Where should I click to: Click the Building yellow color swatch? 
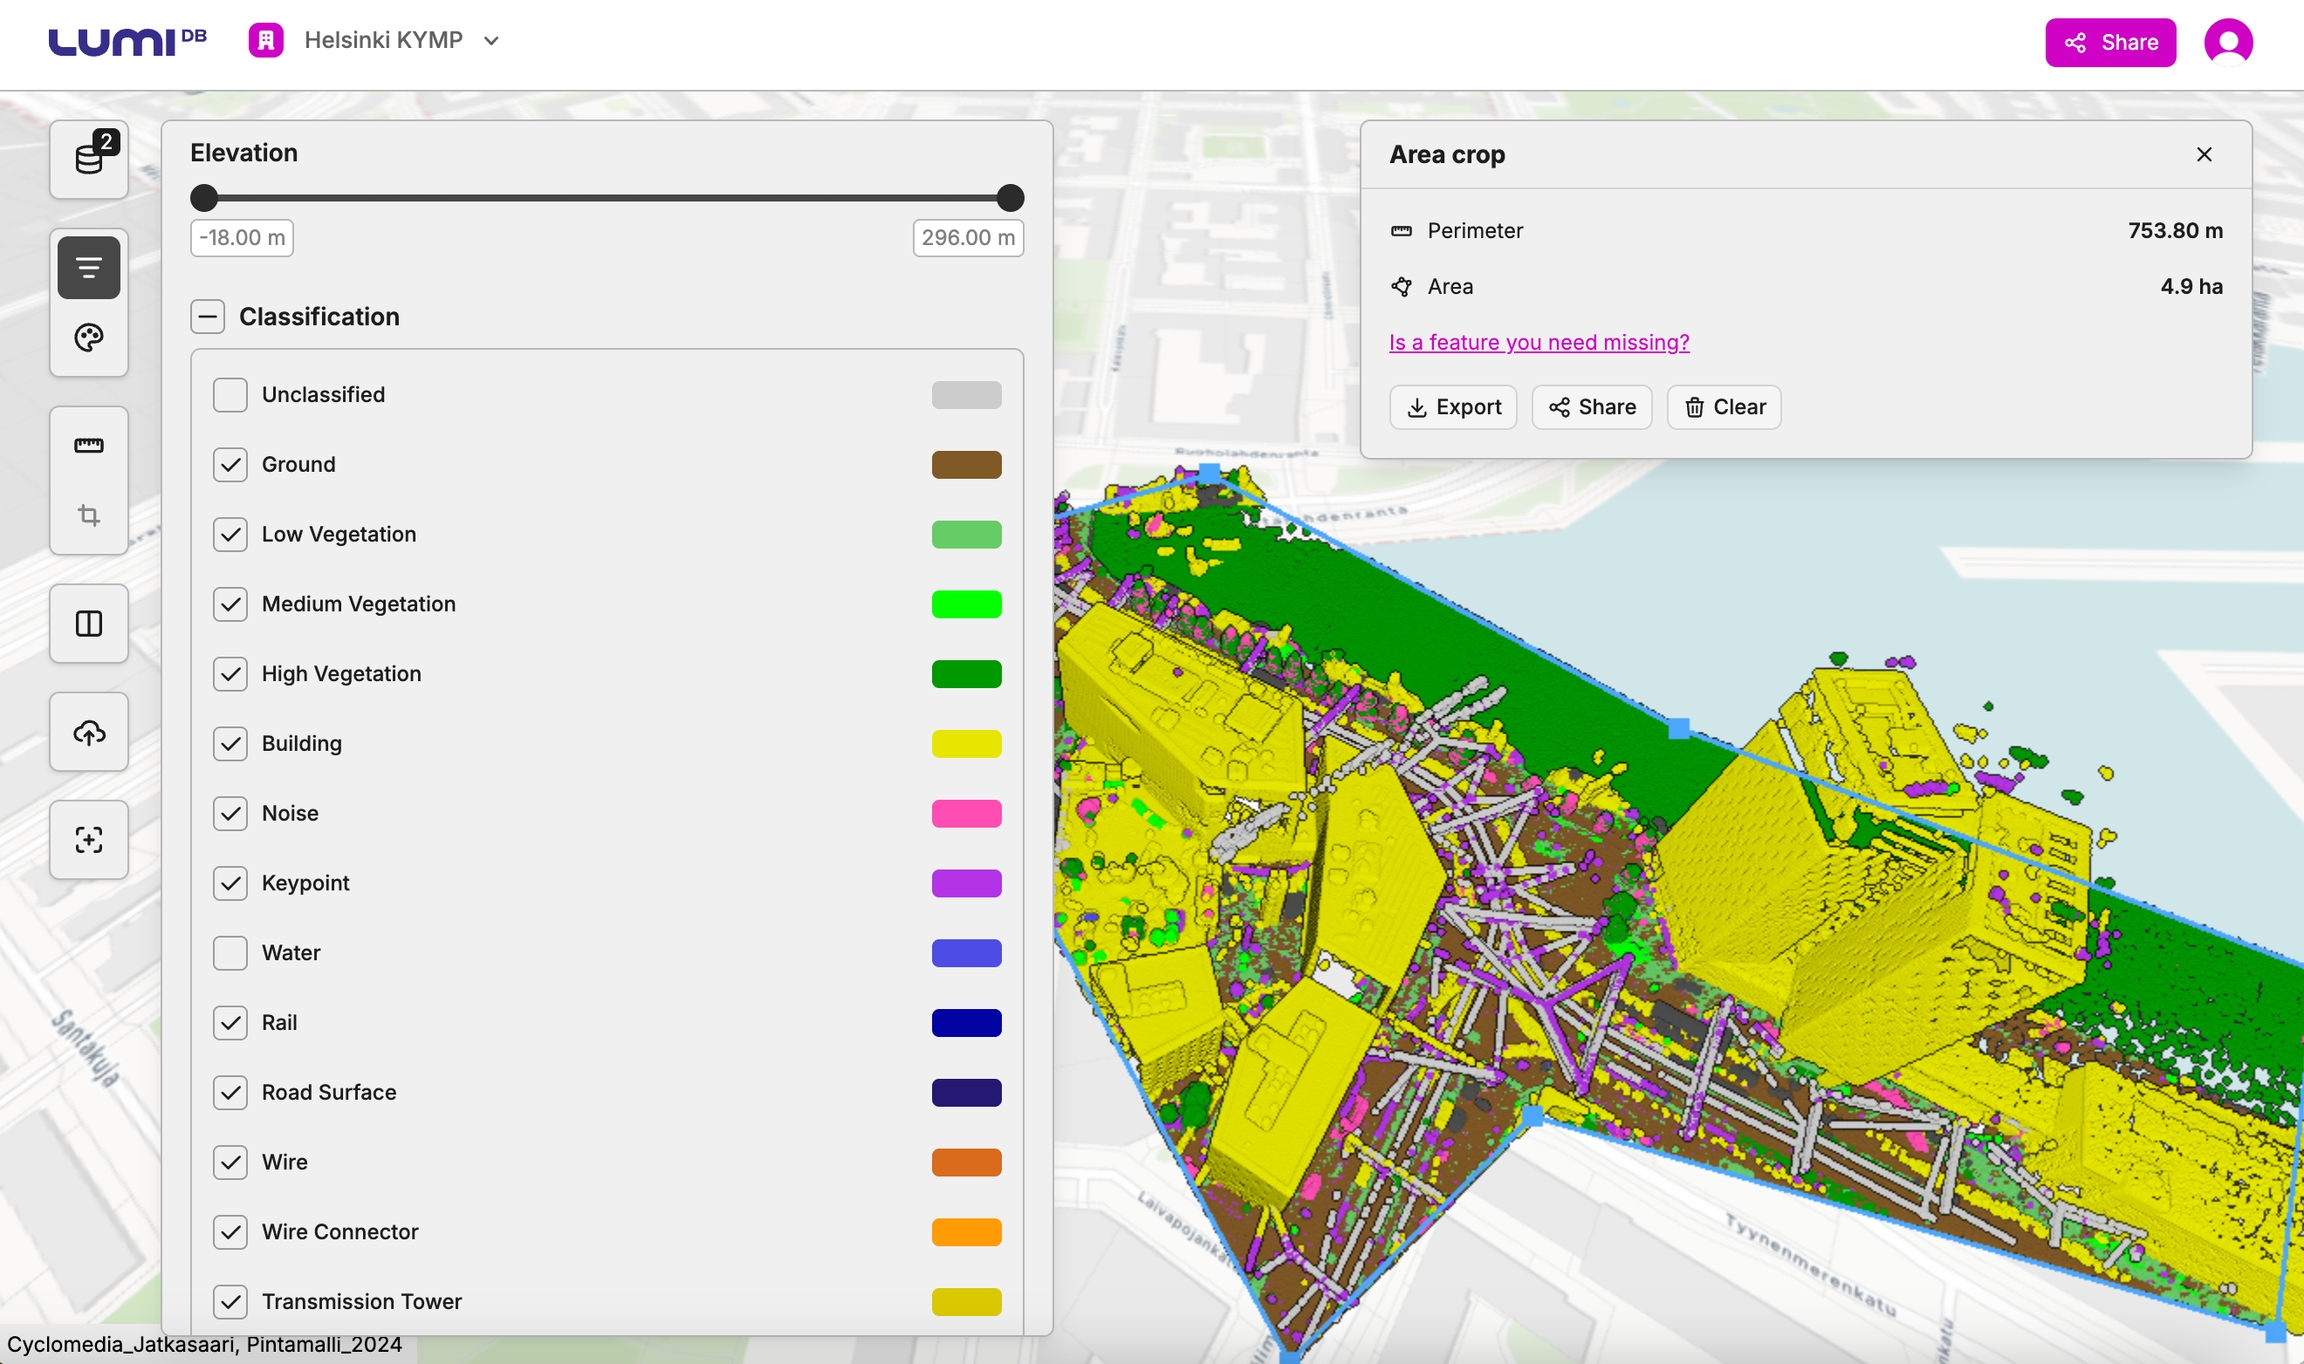tap(966, 744)
